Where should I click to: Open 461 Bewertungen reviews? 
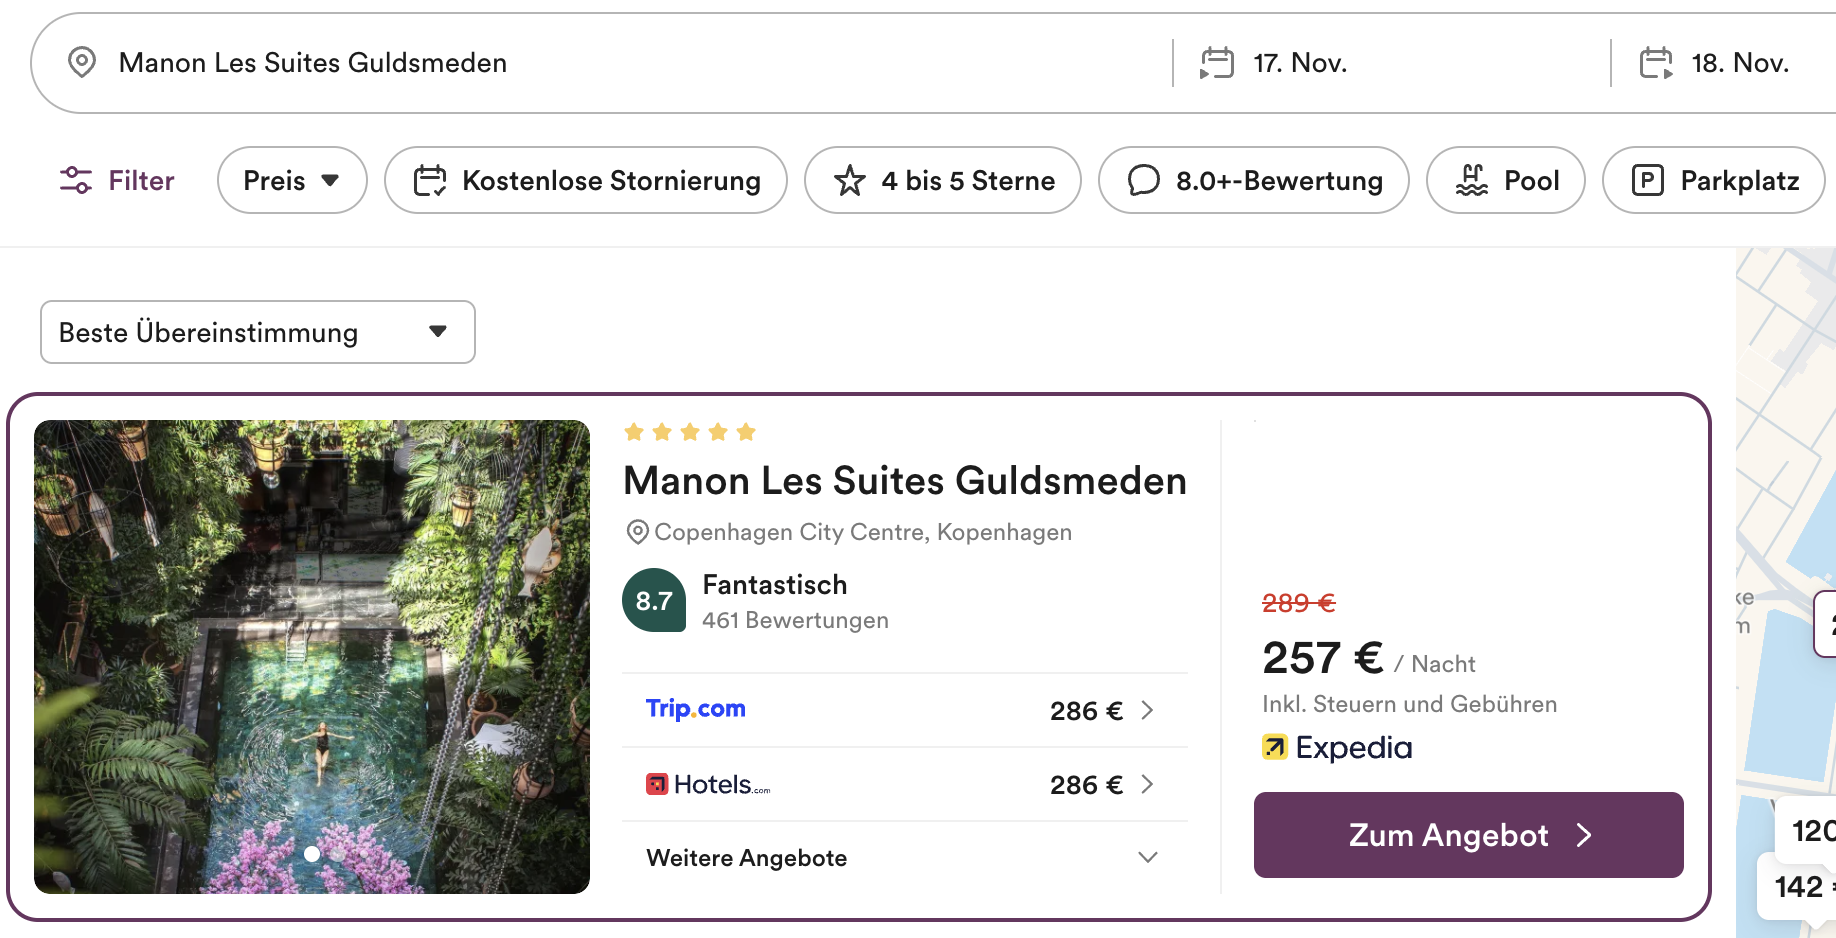pos(795,620)
